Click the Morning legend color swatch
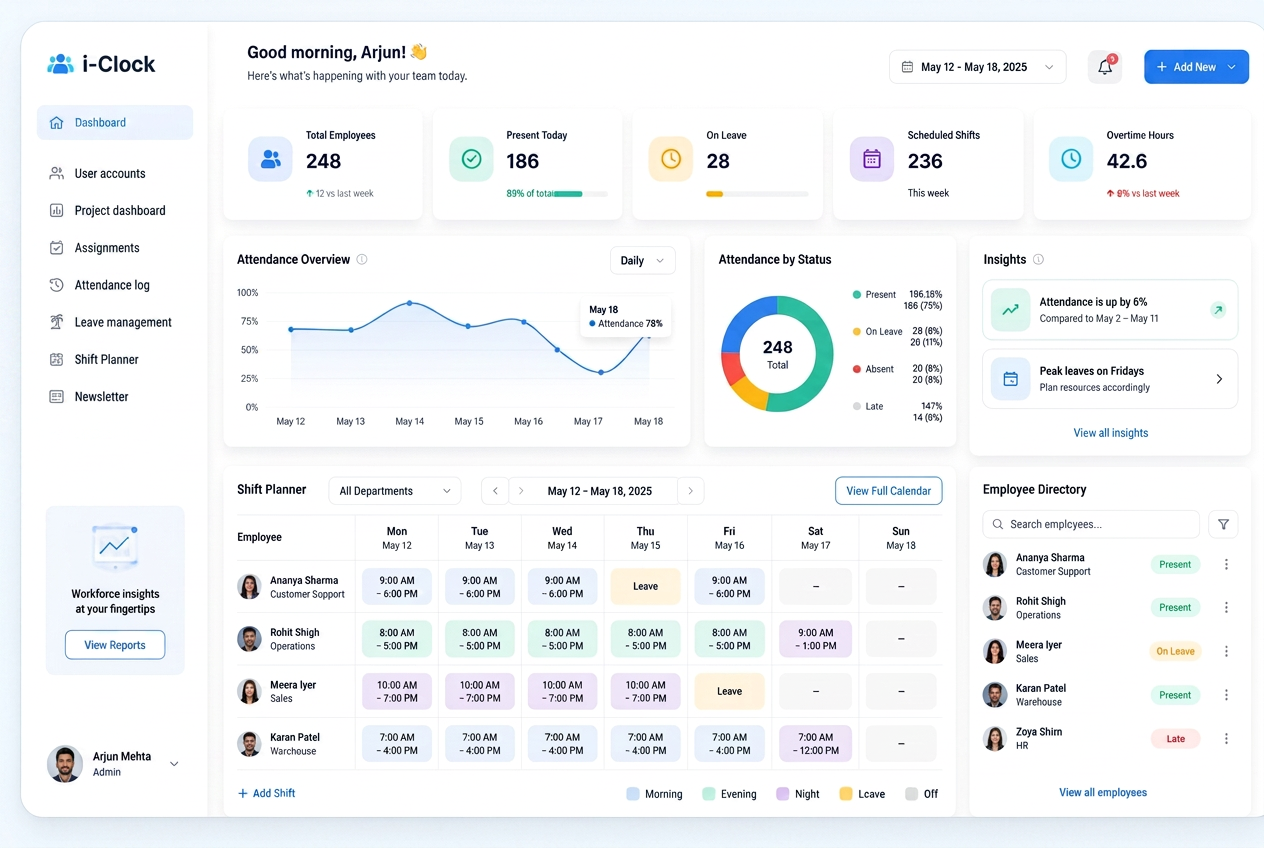 (633, 794)
